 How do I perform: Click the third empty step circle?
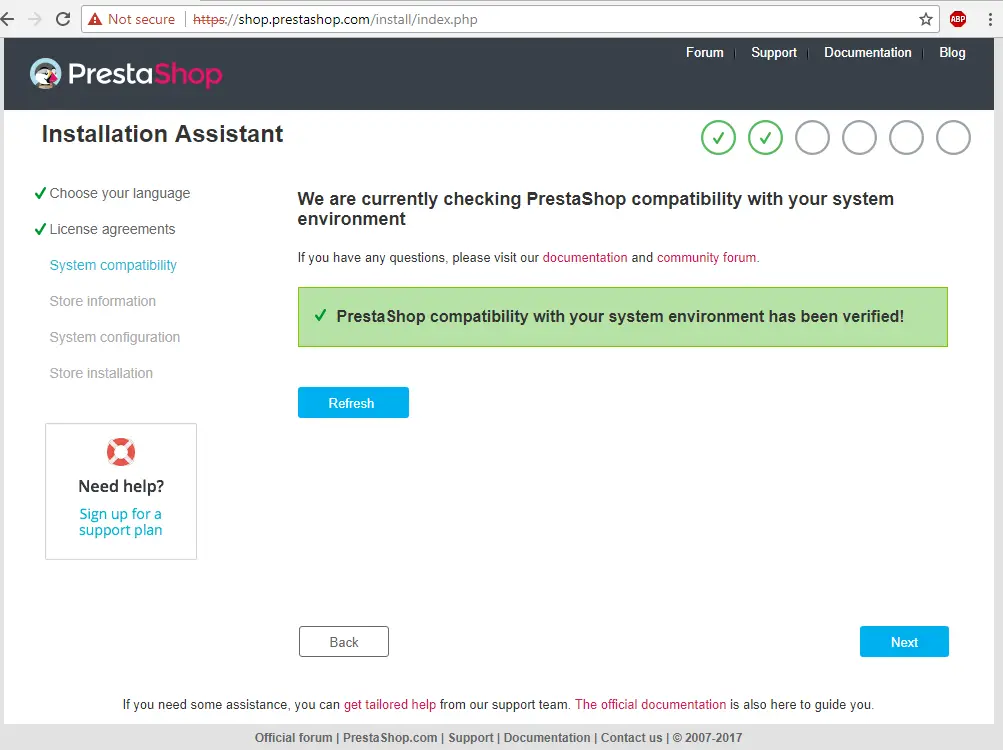coord(812,138)
